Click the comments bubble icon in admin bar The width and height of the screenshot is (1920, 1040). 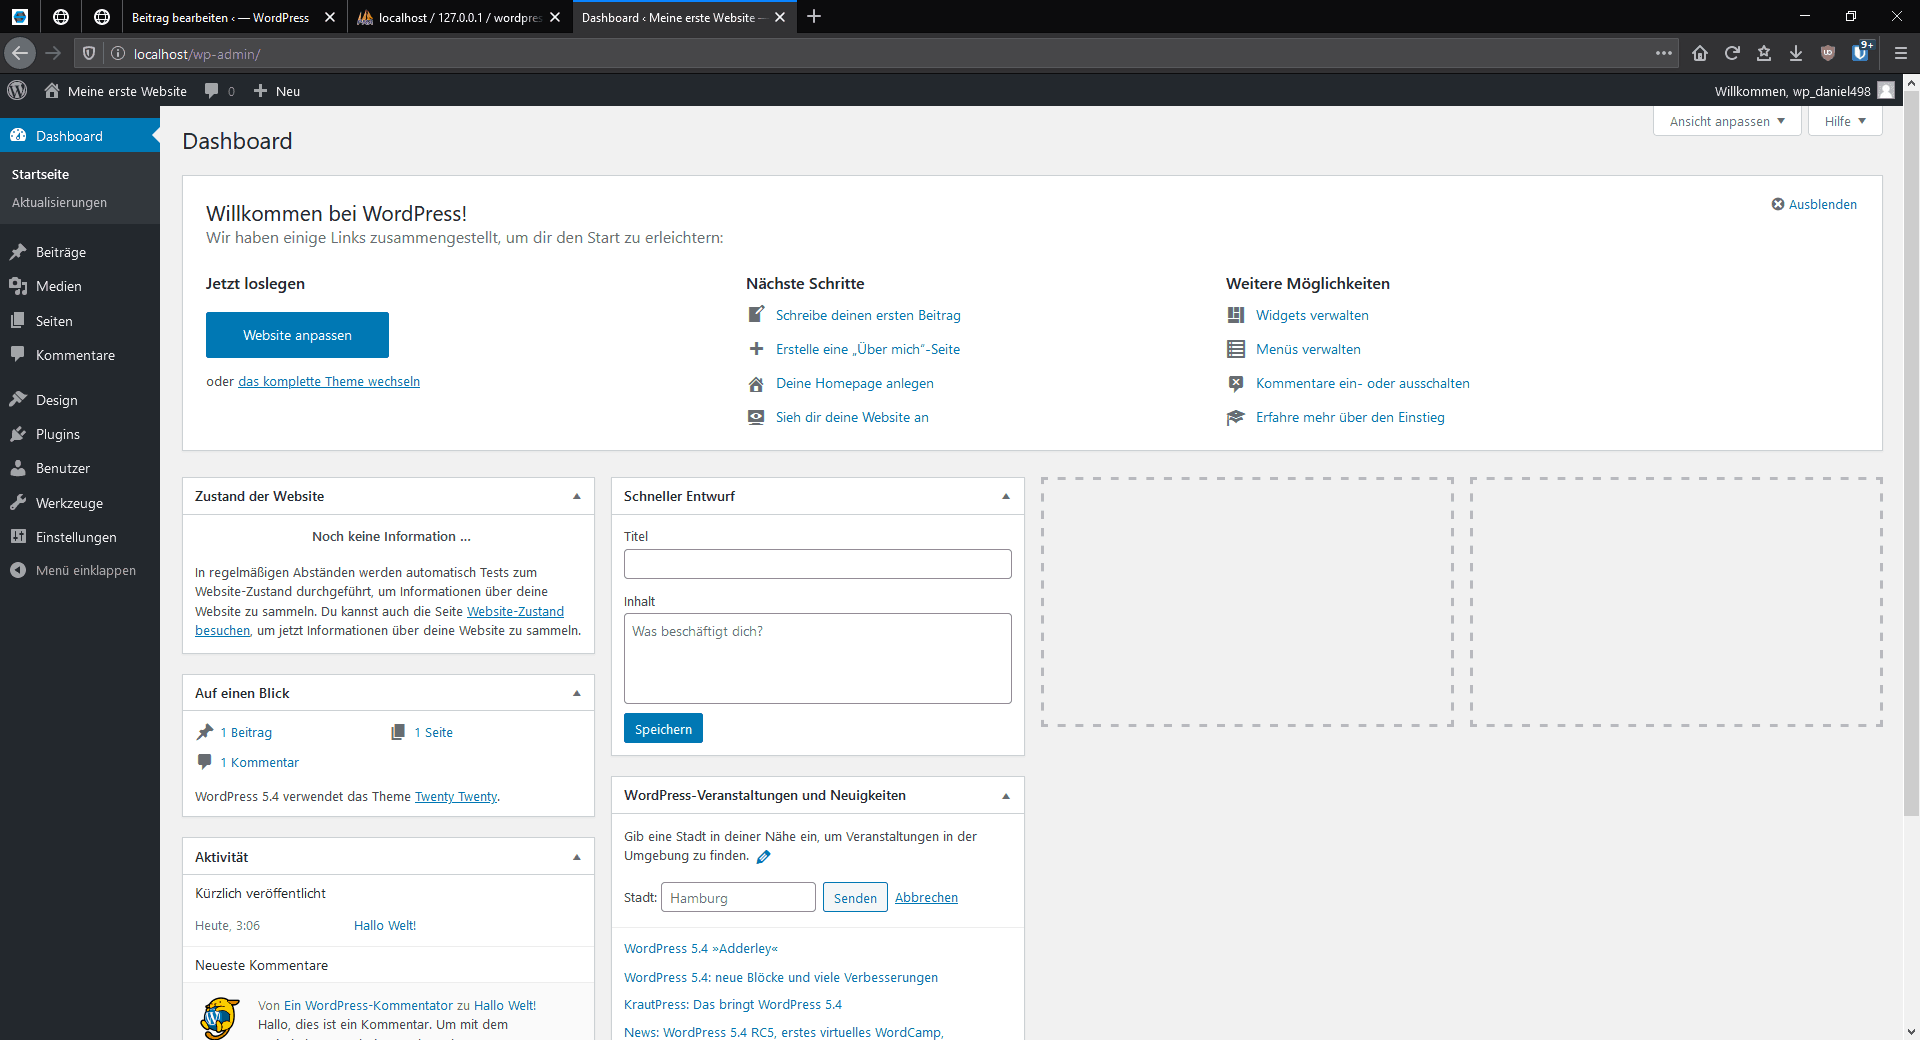click(x=212, y=91)
